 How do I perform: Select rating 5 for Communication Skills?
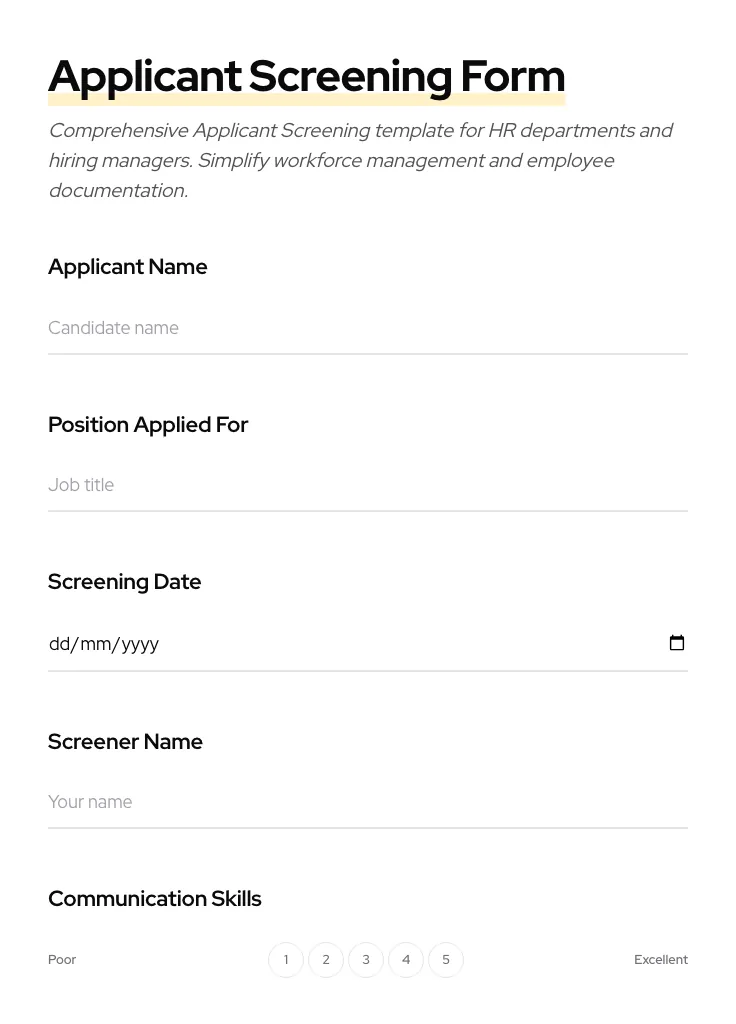click(x=446, y=959)
